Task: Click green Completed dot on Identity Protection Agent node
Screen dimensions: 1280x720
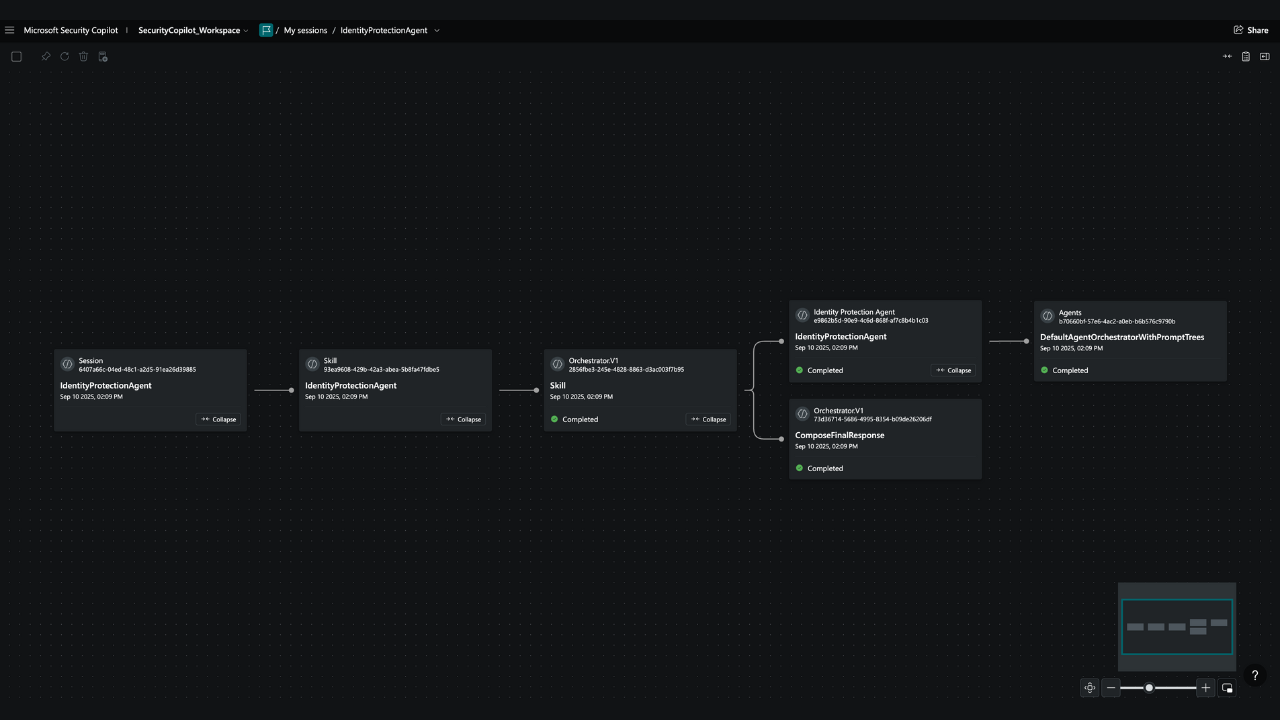Action: (x=799, y=370)
